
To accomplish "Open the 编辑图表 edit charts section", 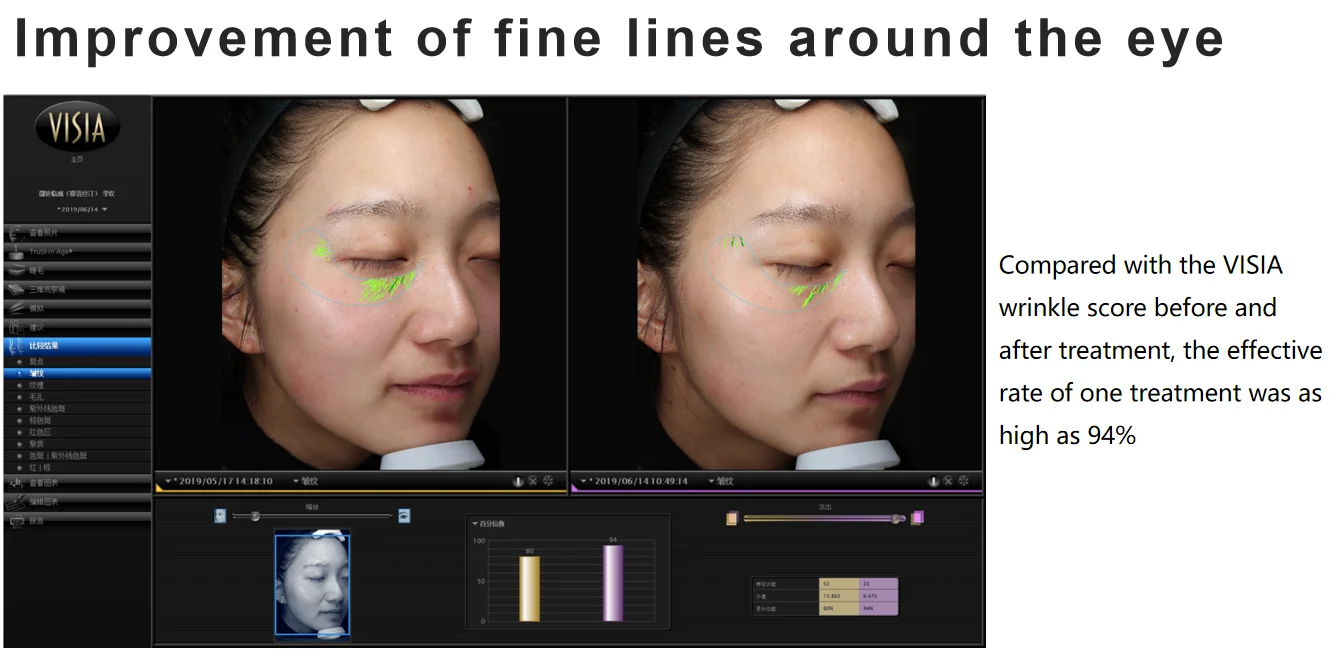I will click(77, 501).
